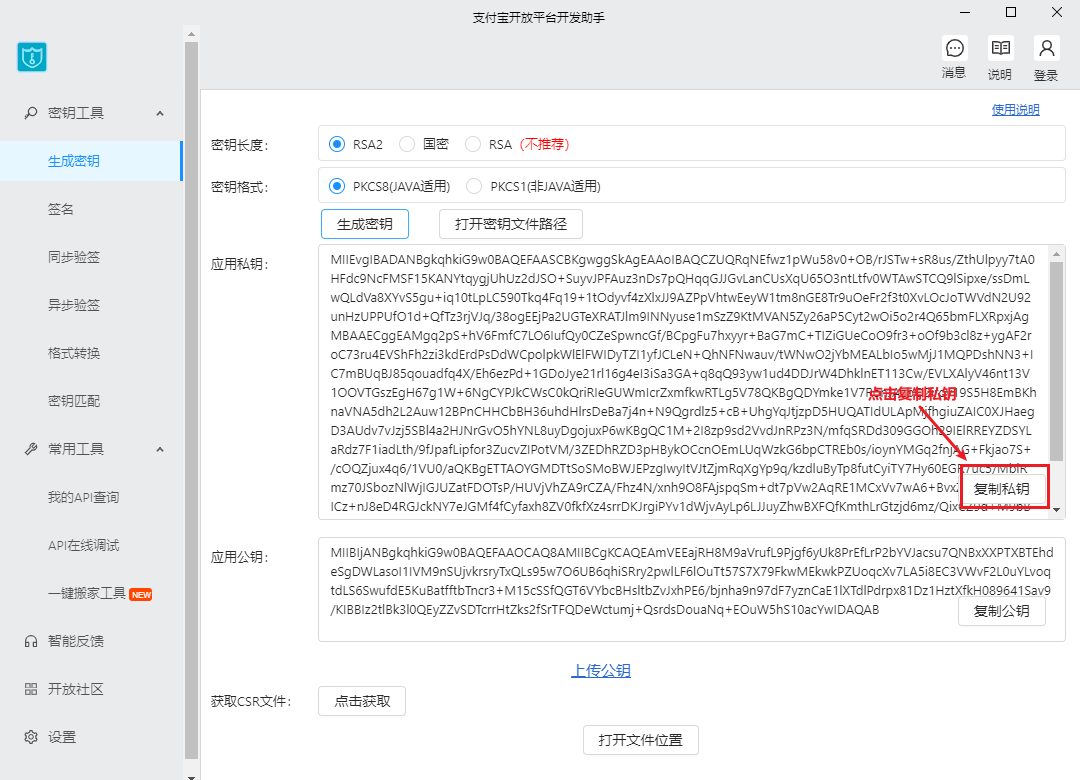Click the shield logo icon
Screen dimensions: 1080x780
pyautogui.click(x=32, y=57)
